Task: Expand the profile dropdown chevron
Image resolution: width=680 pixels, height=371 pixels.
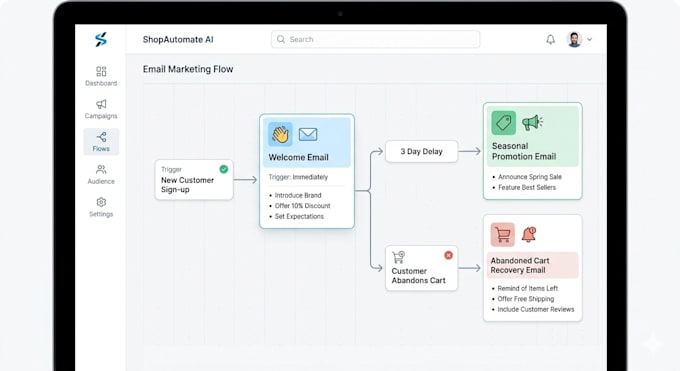Action: click(x=589, y=39)
